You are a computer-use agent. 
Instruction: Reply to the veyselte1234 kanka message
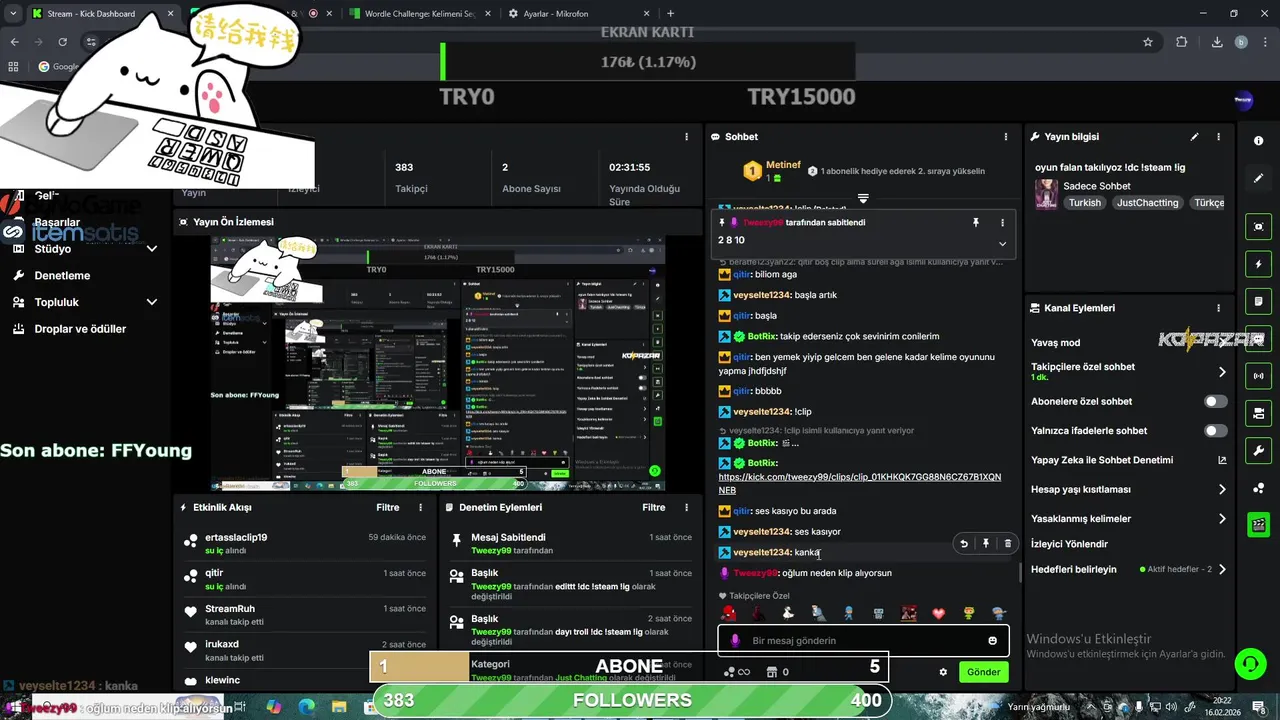(964, 544)
